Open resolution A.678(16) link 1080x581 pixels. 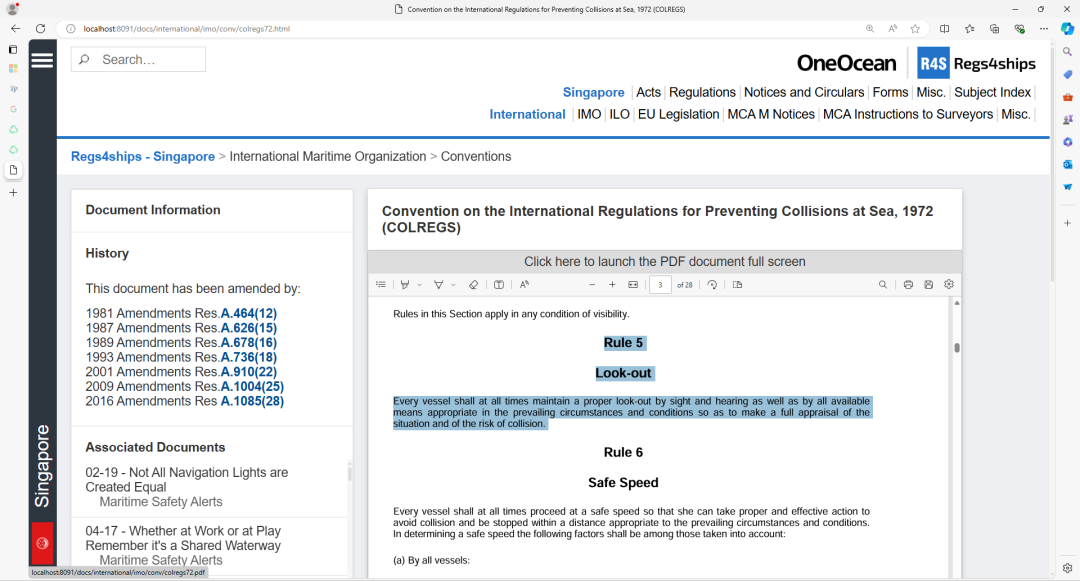(249, 342)
